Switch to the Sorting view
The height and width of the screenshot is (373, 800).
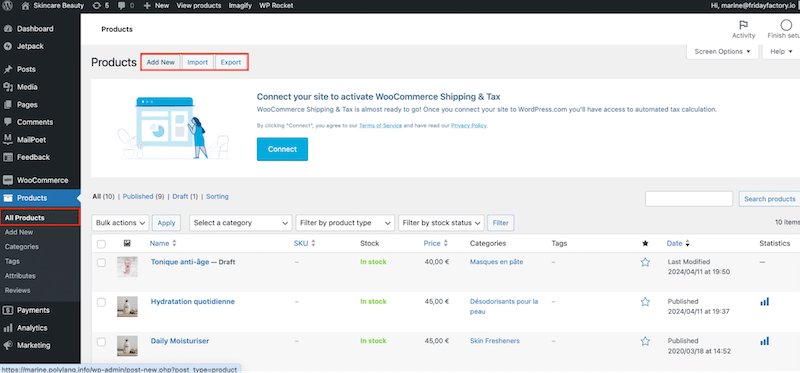coord(217,196)
